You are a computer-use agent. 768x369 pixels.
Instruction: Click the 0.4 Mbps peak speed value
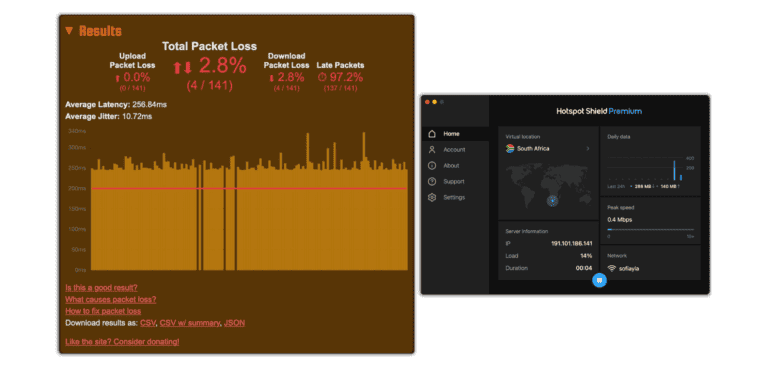point(620,220)
